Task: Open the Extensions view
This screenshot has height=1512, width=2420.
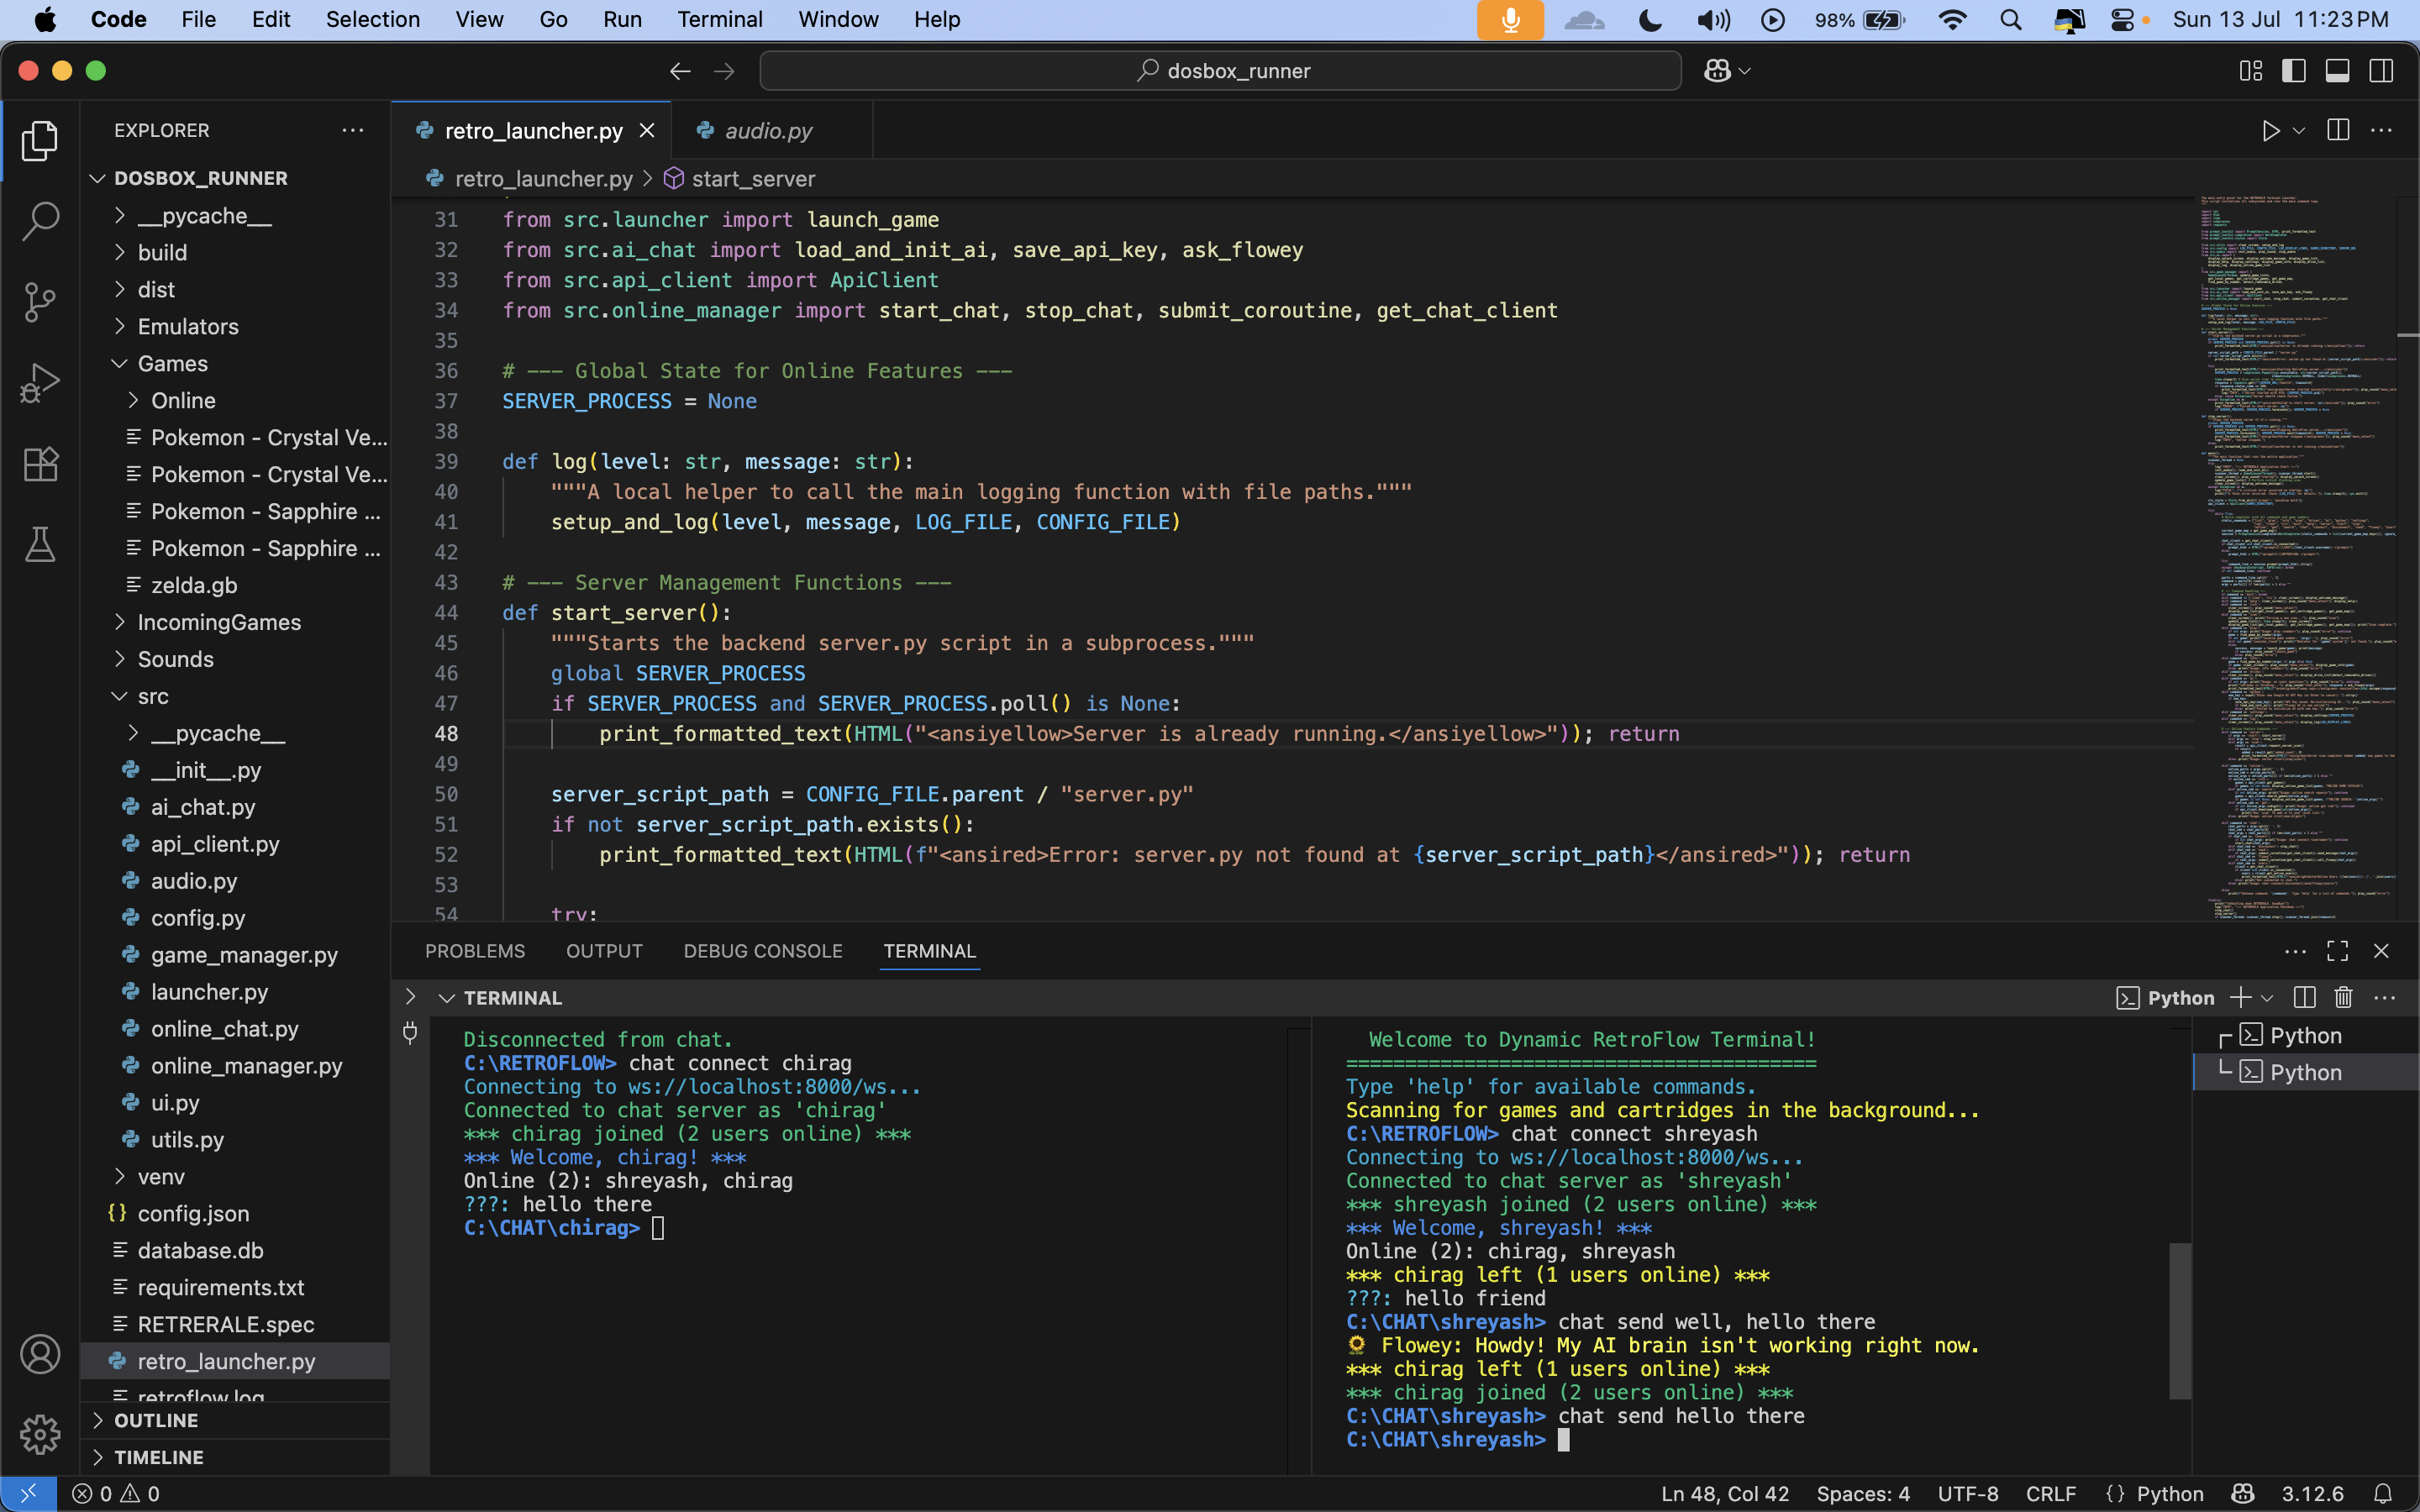Action: [x=40, y=464]
